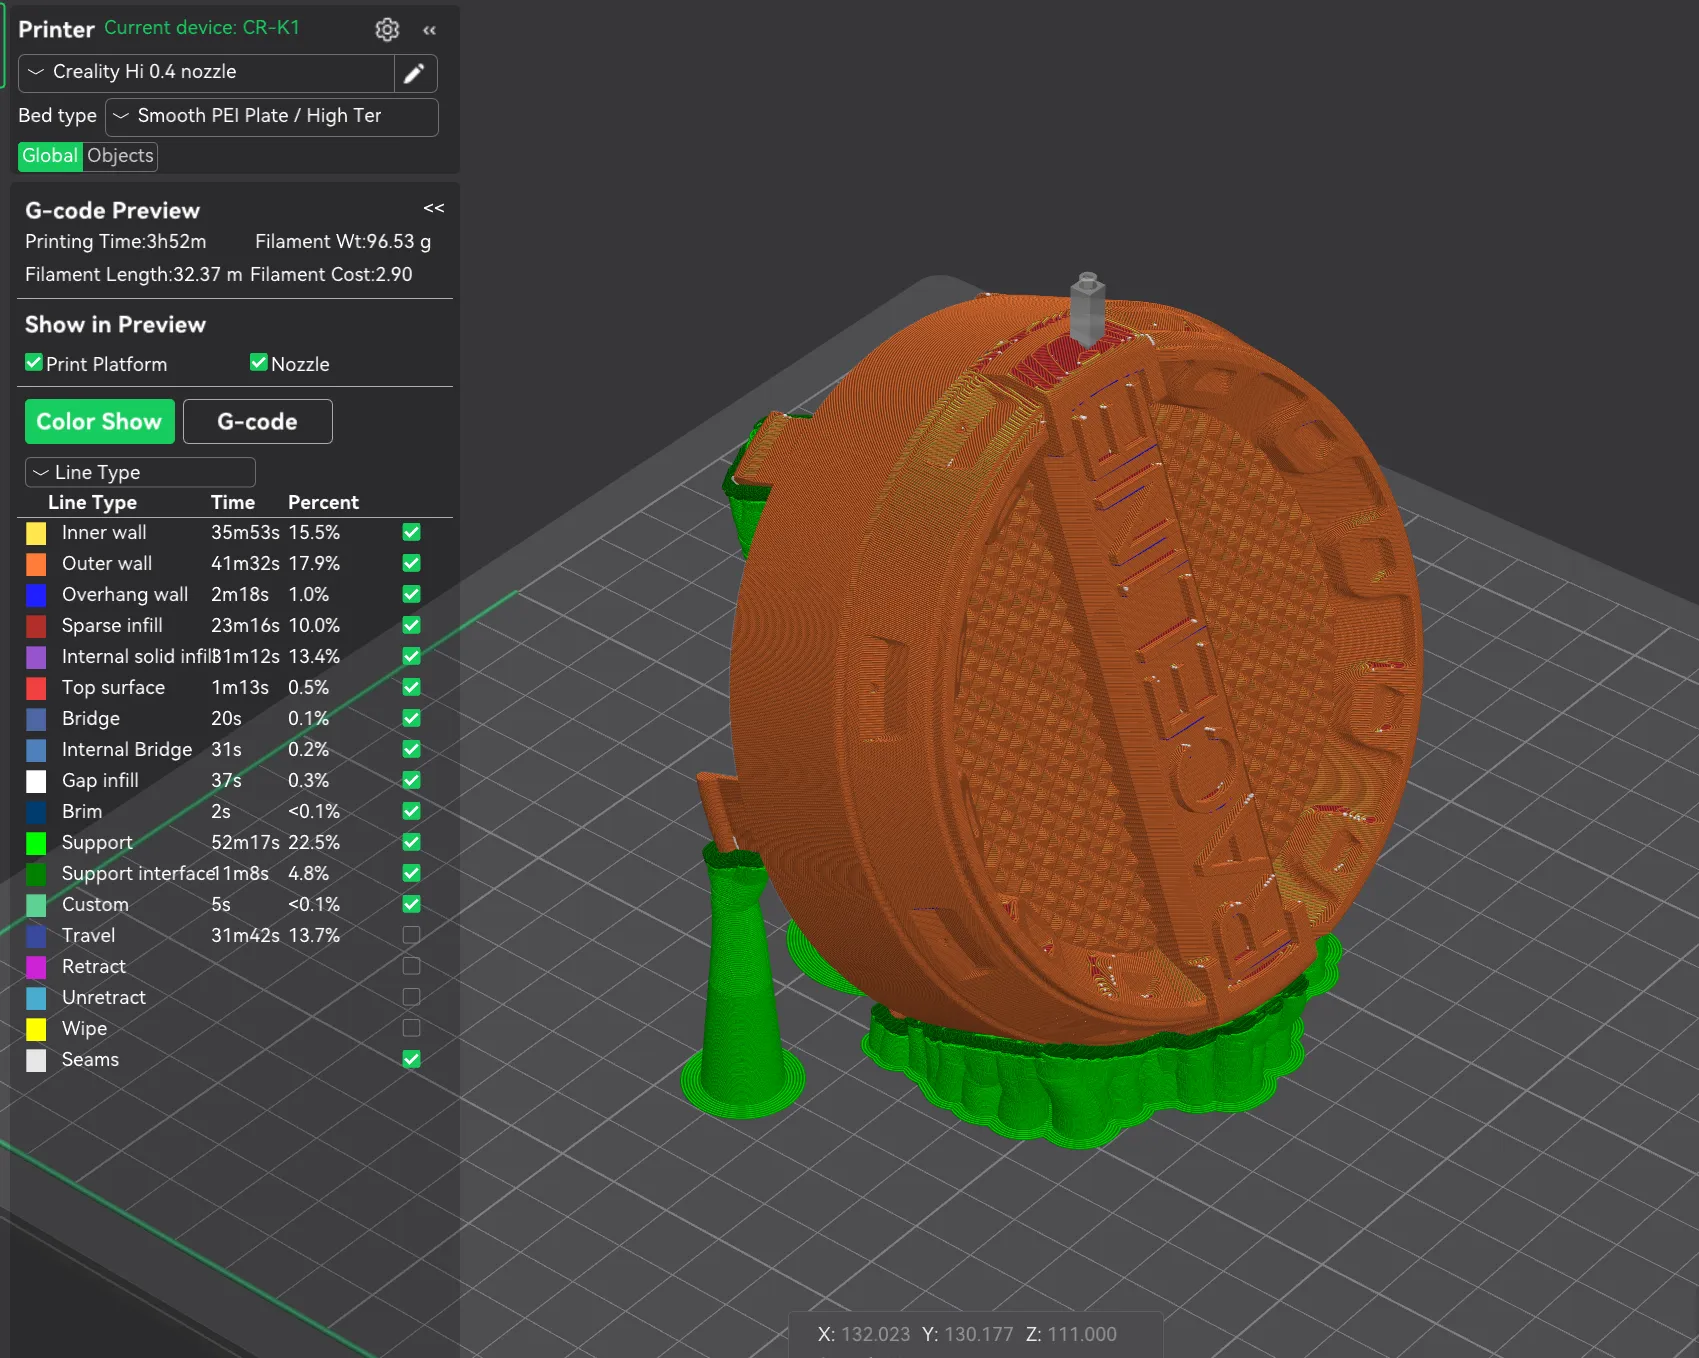Uncheck Custom line type visibility
Viewport: 1699px width, 1358px height.
pyautogui.click(x=411, y=904)
